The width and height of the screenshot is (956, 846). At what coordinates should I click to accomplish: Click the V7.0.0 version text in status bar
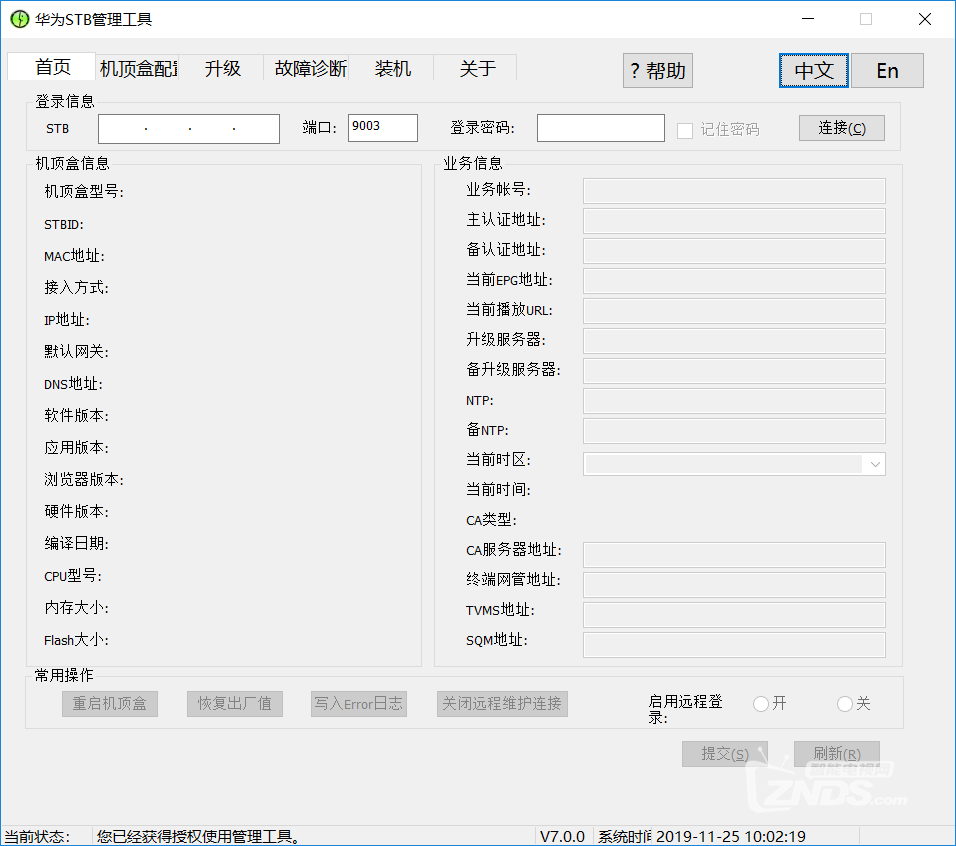pos(562,836)
